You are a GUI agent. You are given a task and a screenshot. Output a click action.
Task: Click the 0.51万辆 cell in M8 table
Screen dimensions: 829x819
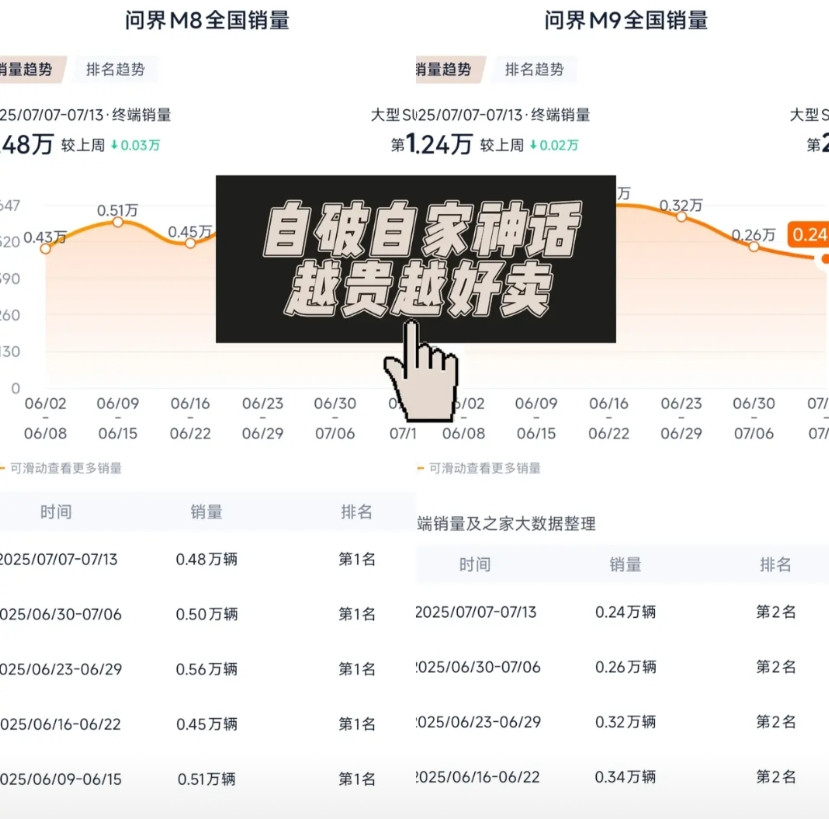[x=207, y=779]
